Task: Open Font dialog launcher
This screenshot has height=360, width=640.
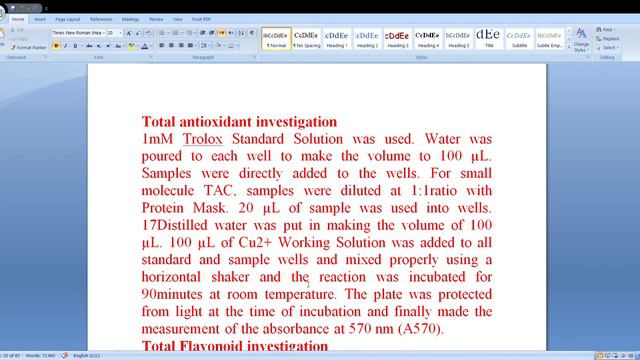Action: (x=151, y=57)
